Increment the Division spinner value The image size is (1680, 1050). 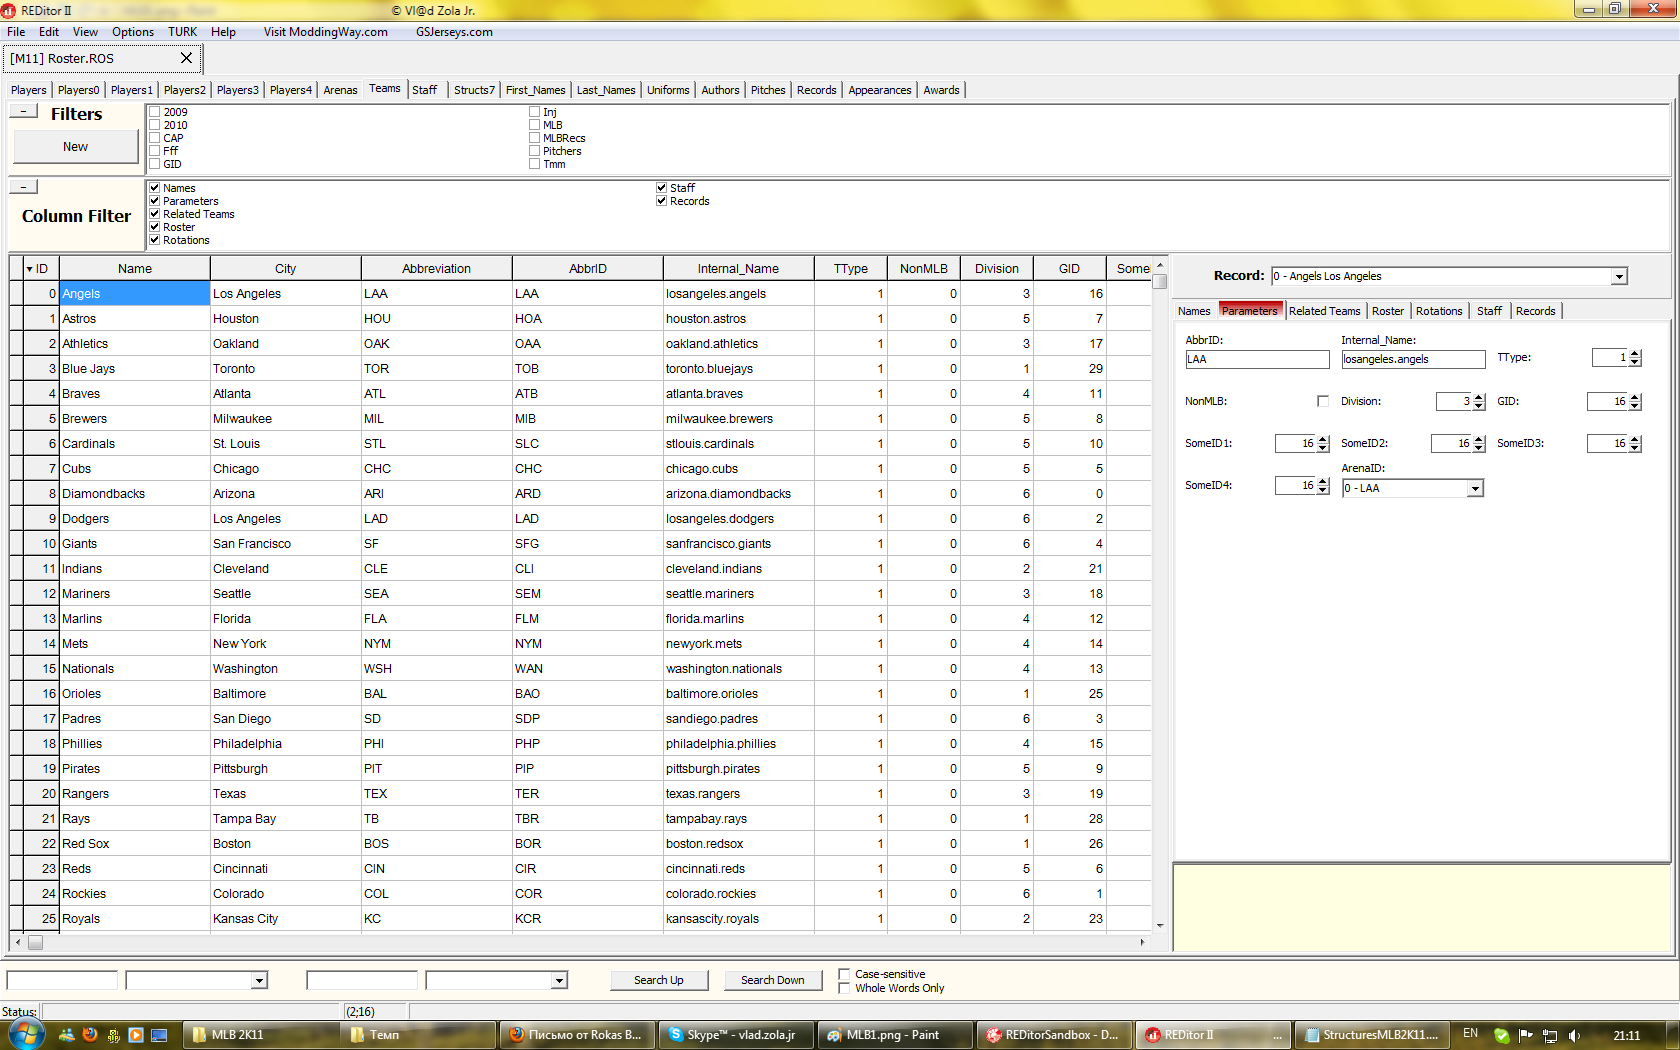[x=1479, y=397]
